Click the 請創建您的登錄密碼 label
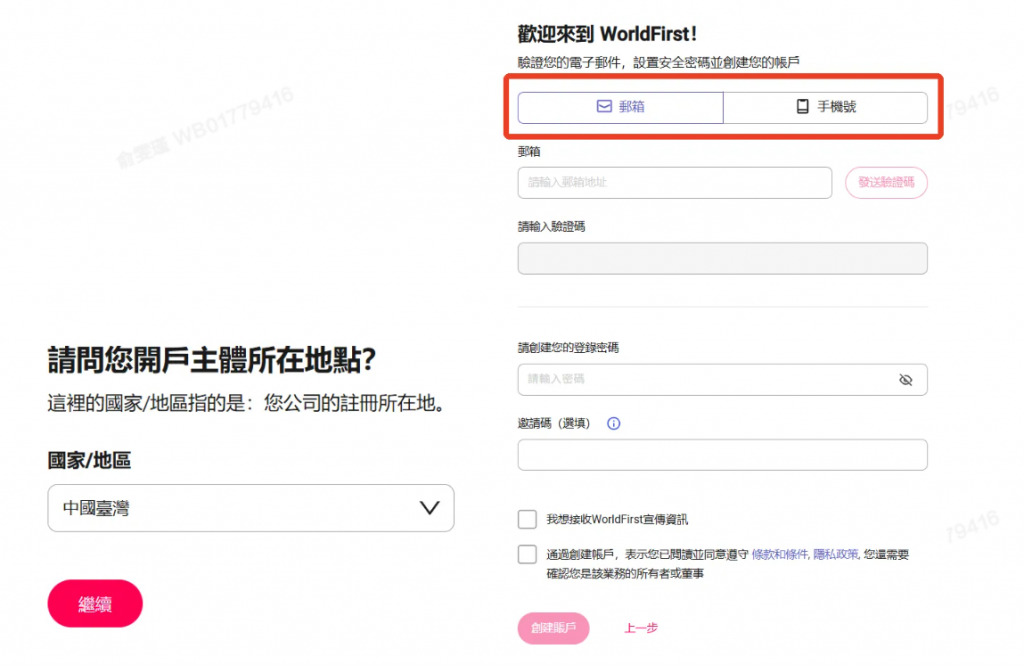This screenshot has width=1024, height=665. (x=568, y=348)
